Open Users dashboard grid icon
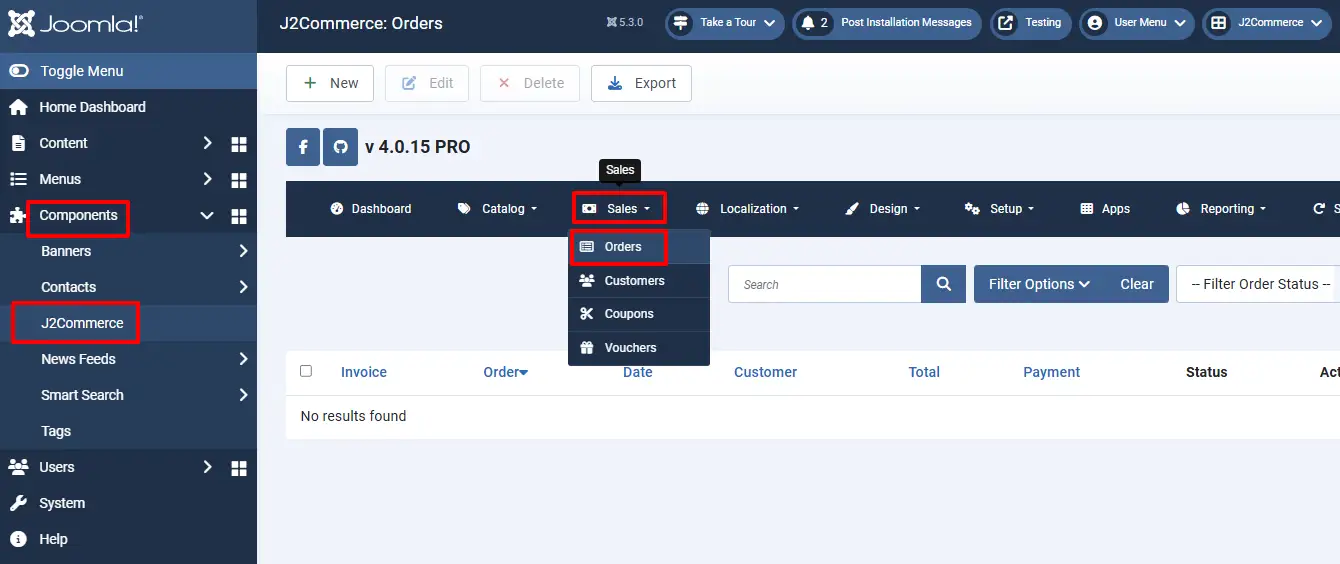Viewport: 1340px width, 564px height. point(239,468)
